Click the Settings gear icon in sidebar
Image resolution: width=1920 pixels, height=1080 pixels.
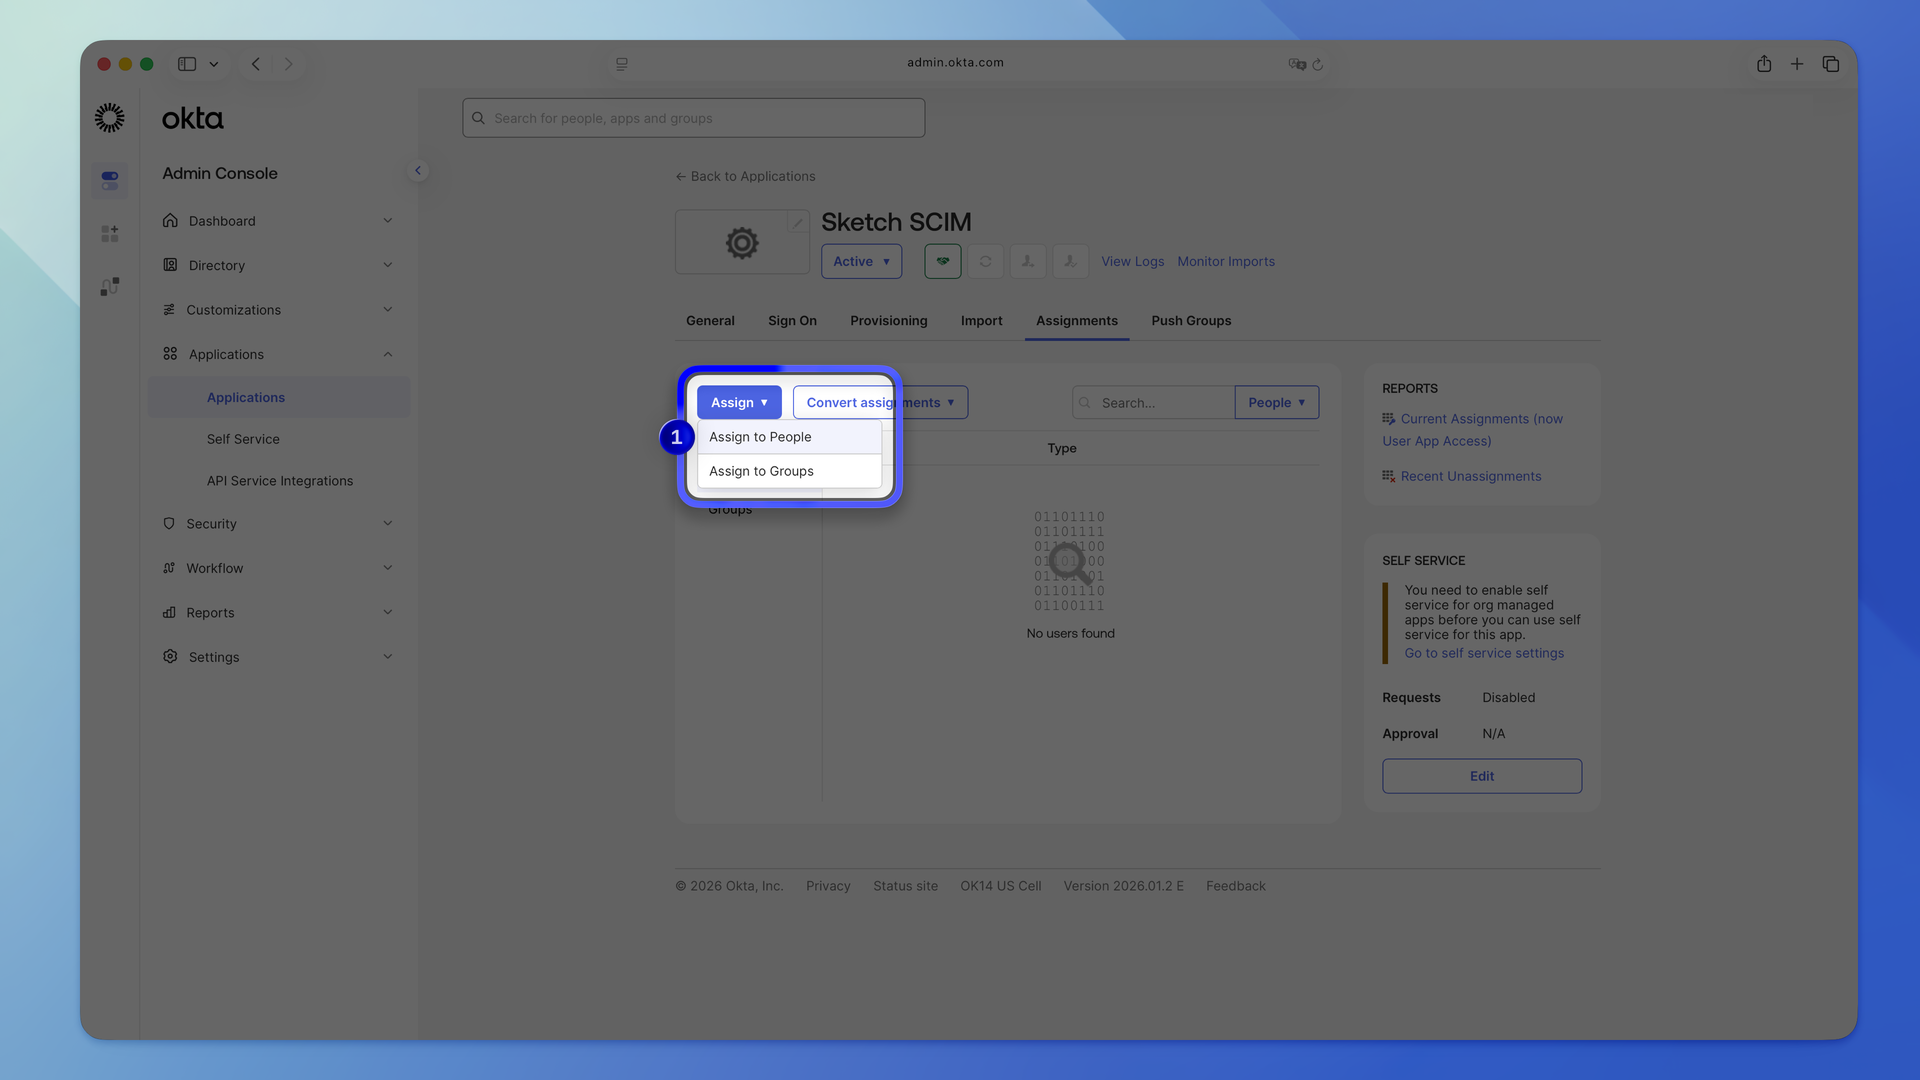[170, 657]
